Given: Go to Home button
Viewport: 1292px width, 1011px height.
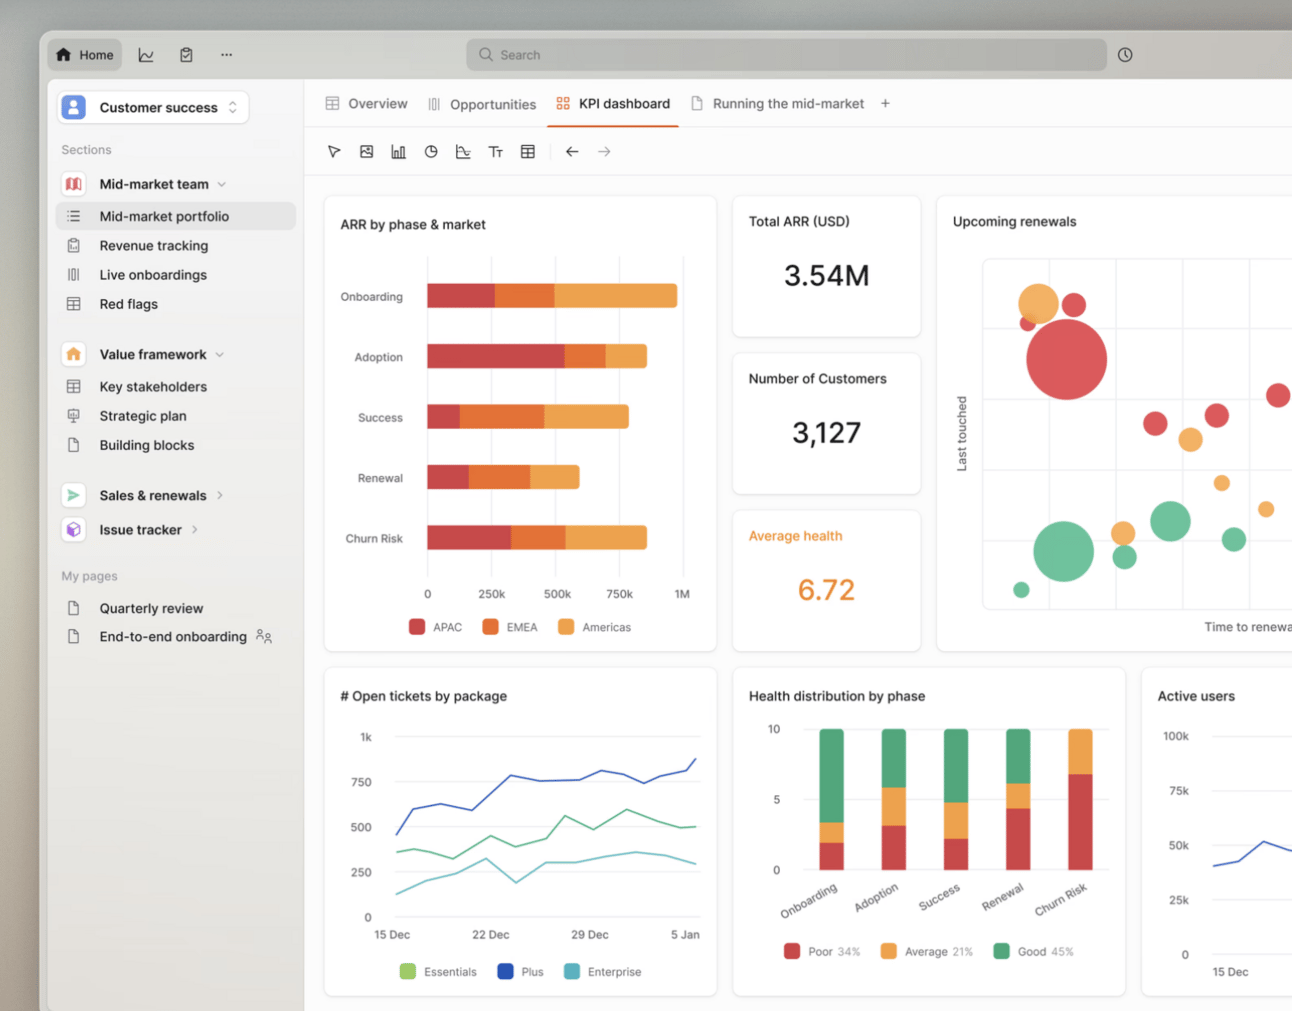Looking at the screenshot, I should [x=85, y=55].
